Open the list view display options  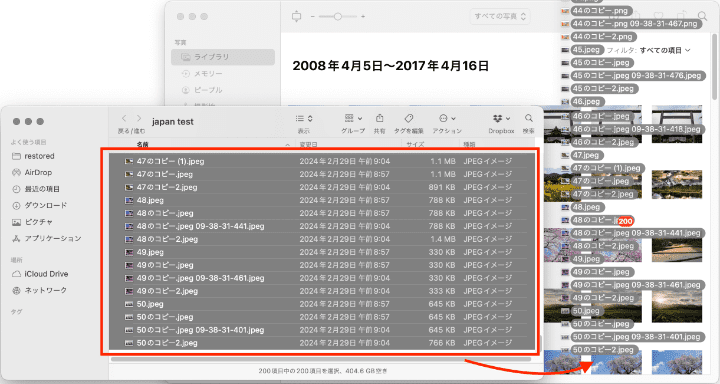click(x=304, y=119)
